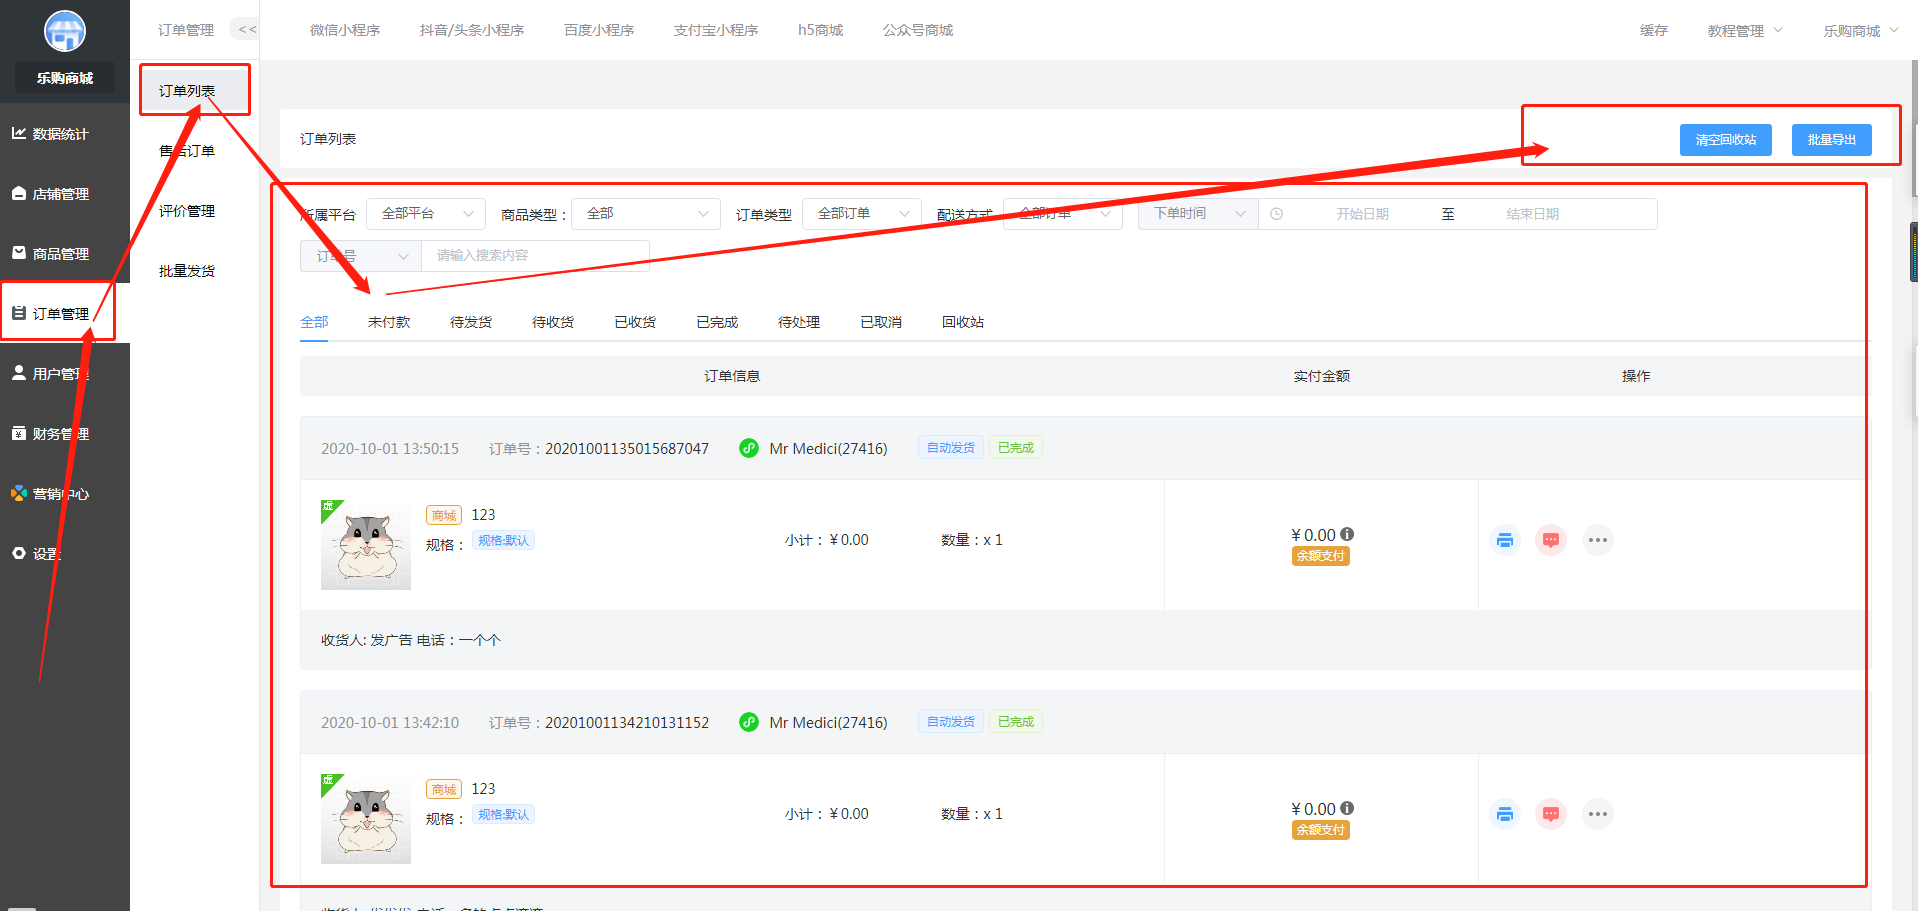Open more options for order 20201001135015687047
Screen dimensions: 1918x911
[x=1598, y=540]
